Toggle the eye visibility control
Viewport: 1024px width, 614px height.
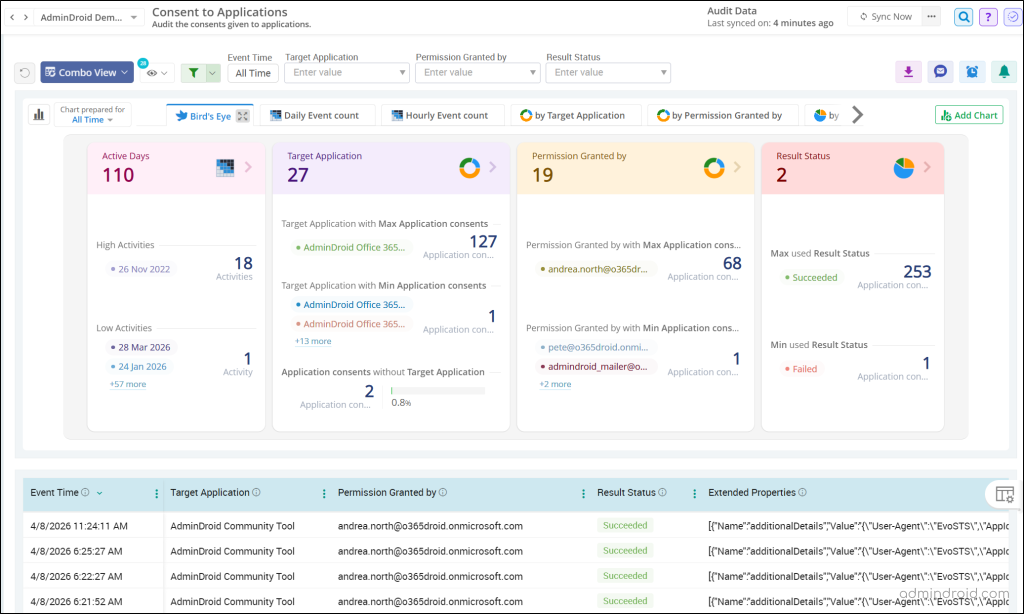pyautogui.click(x=157, y=73)
